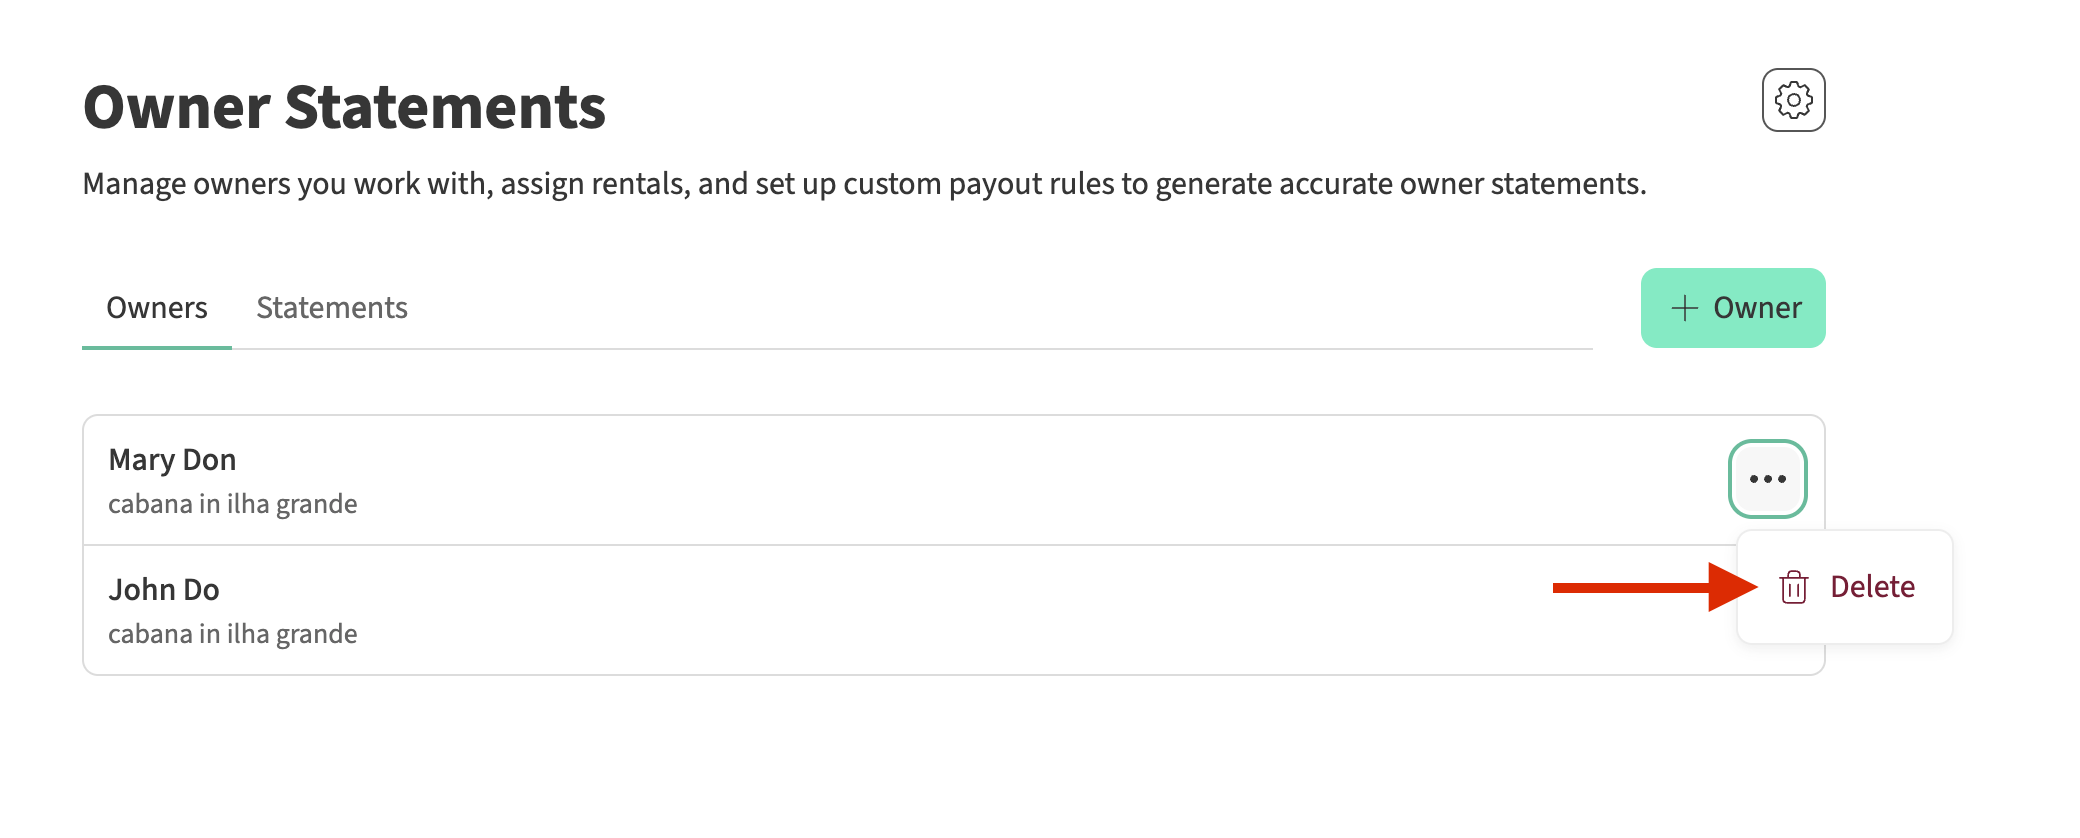Select the John Do owner name

[164, 590]
